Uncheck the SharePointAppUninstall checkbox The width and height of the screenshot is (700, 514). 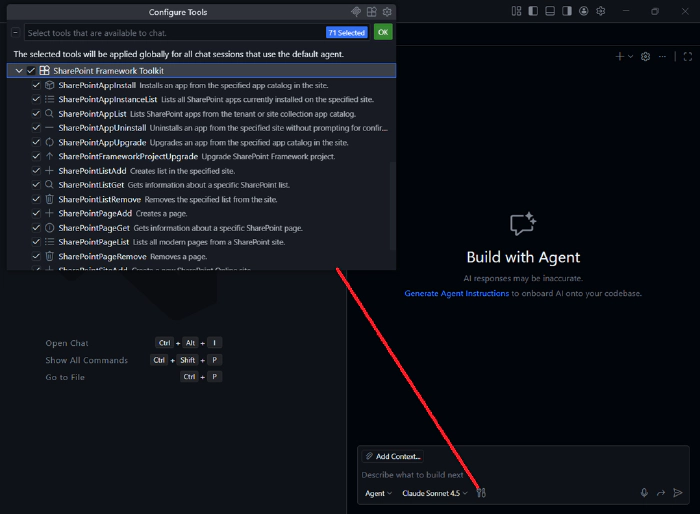coord(36,128)
